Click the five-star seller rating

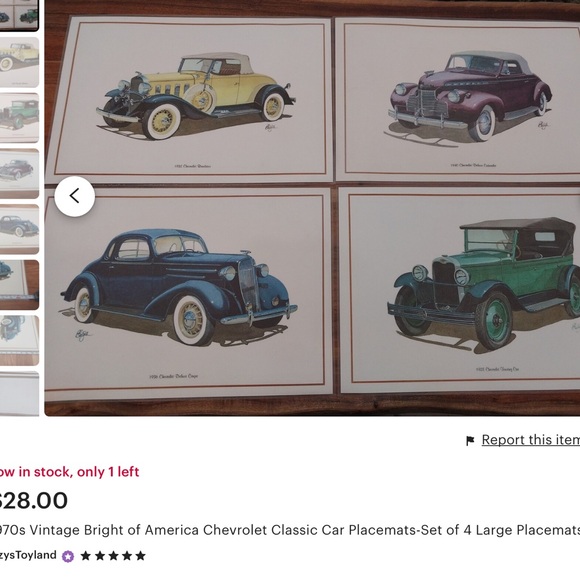tap(113, 556)
